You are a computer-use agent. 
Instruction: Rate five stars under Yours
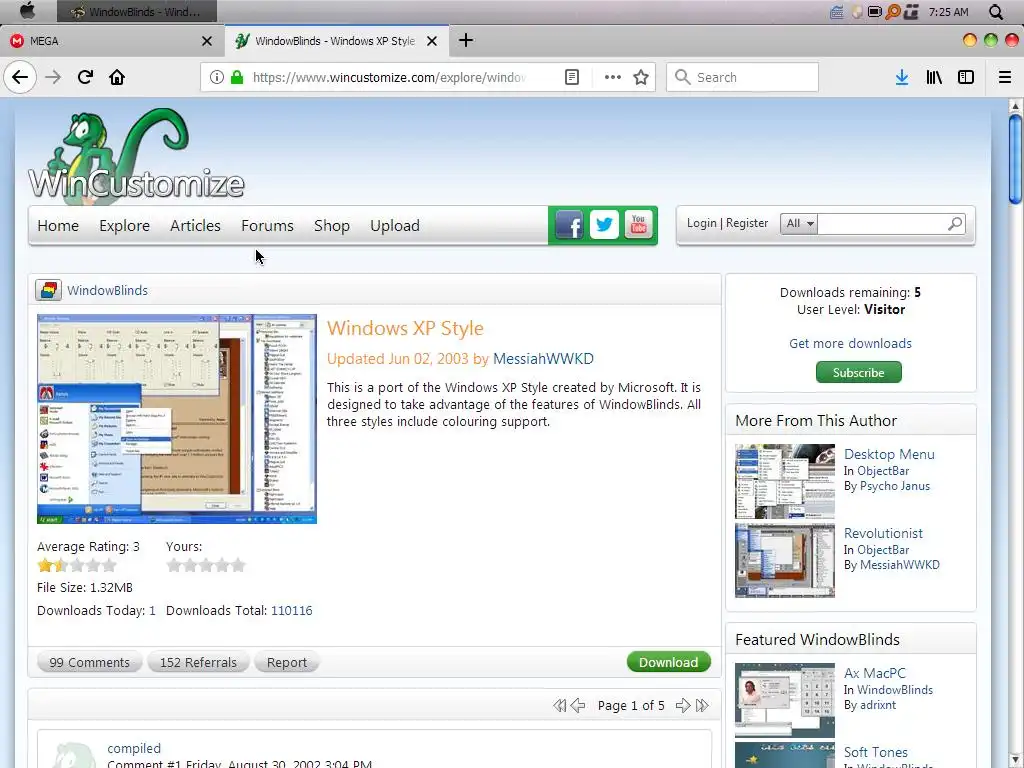point(238,565)
